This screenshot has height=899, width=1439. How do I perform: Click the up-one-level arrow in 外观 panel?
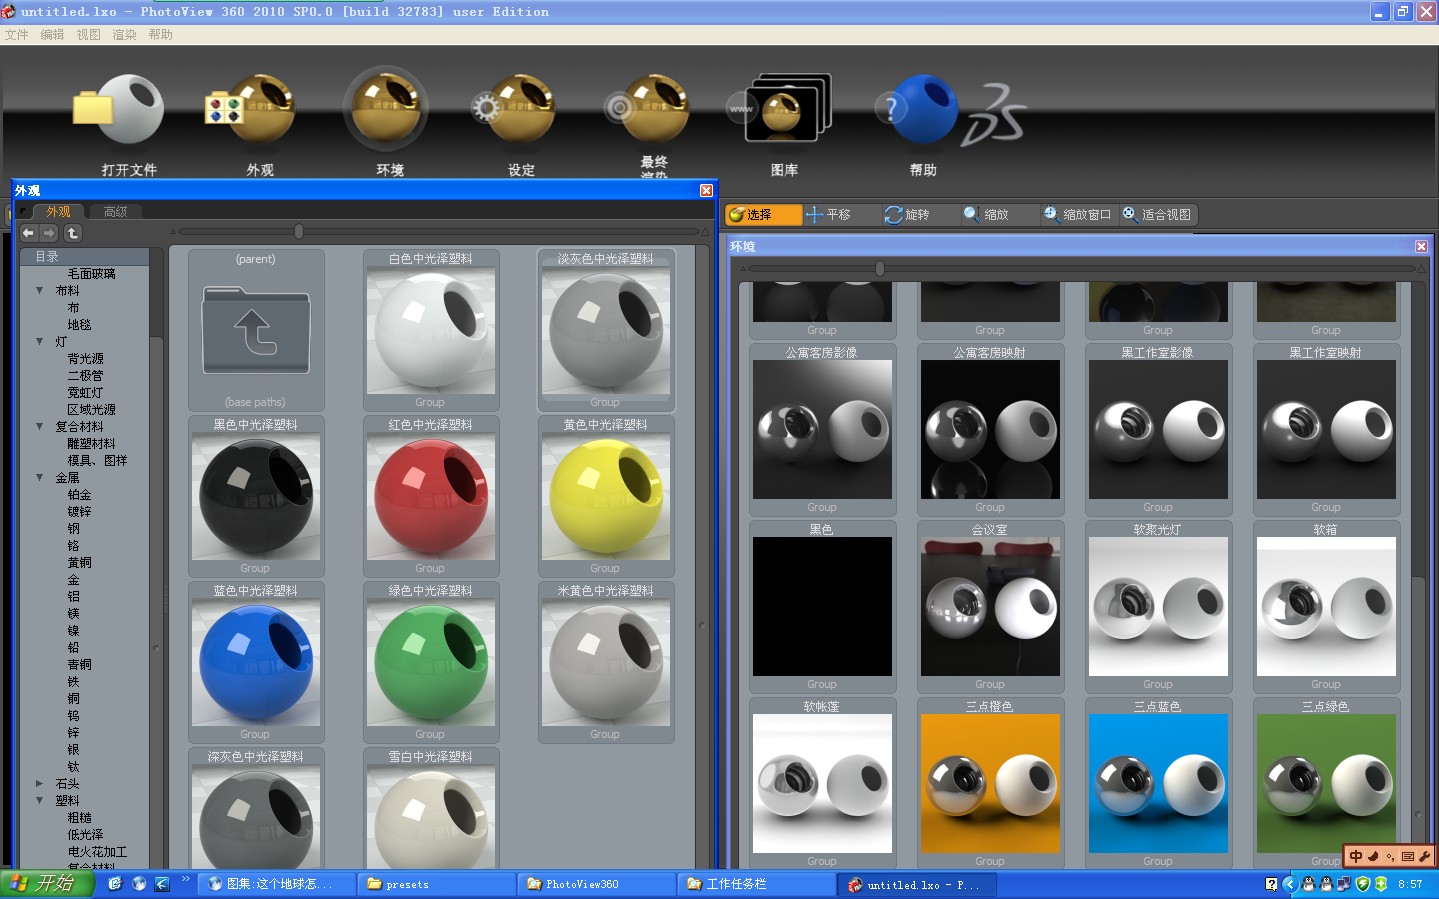coord(73,233)
